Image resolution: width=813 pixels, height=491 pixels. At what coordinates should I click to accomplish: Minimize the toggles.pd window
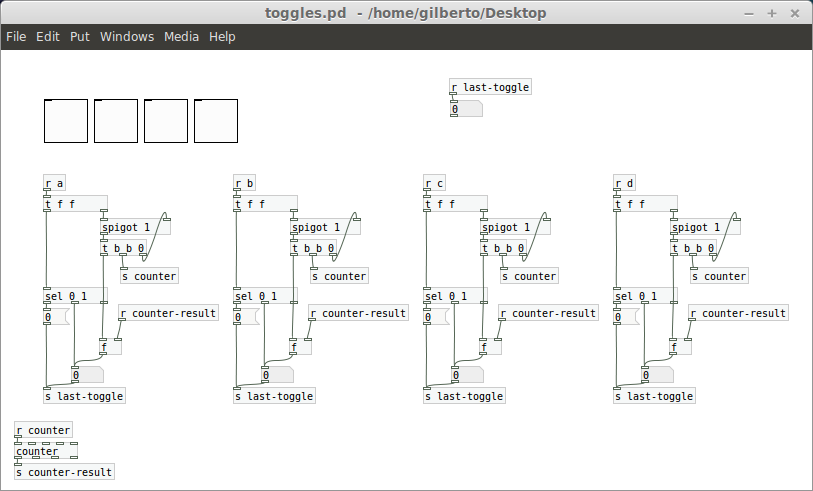(749, 12)
